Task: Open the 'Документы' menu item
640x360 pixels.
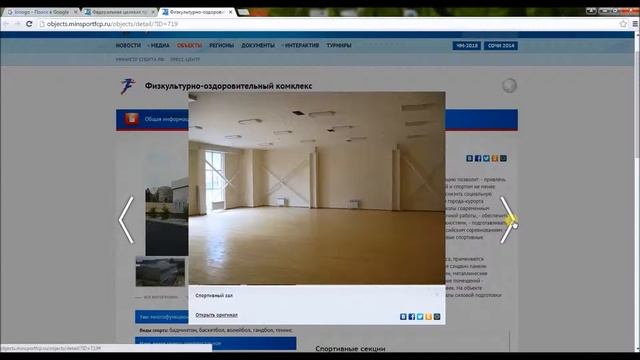Action: [258, 45]
